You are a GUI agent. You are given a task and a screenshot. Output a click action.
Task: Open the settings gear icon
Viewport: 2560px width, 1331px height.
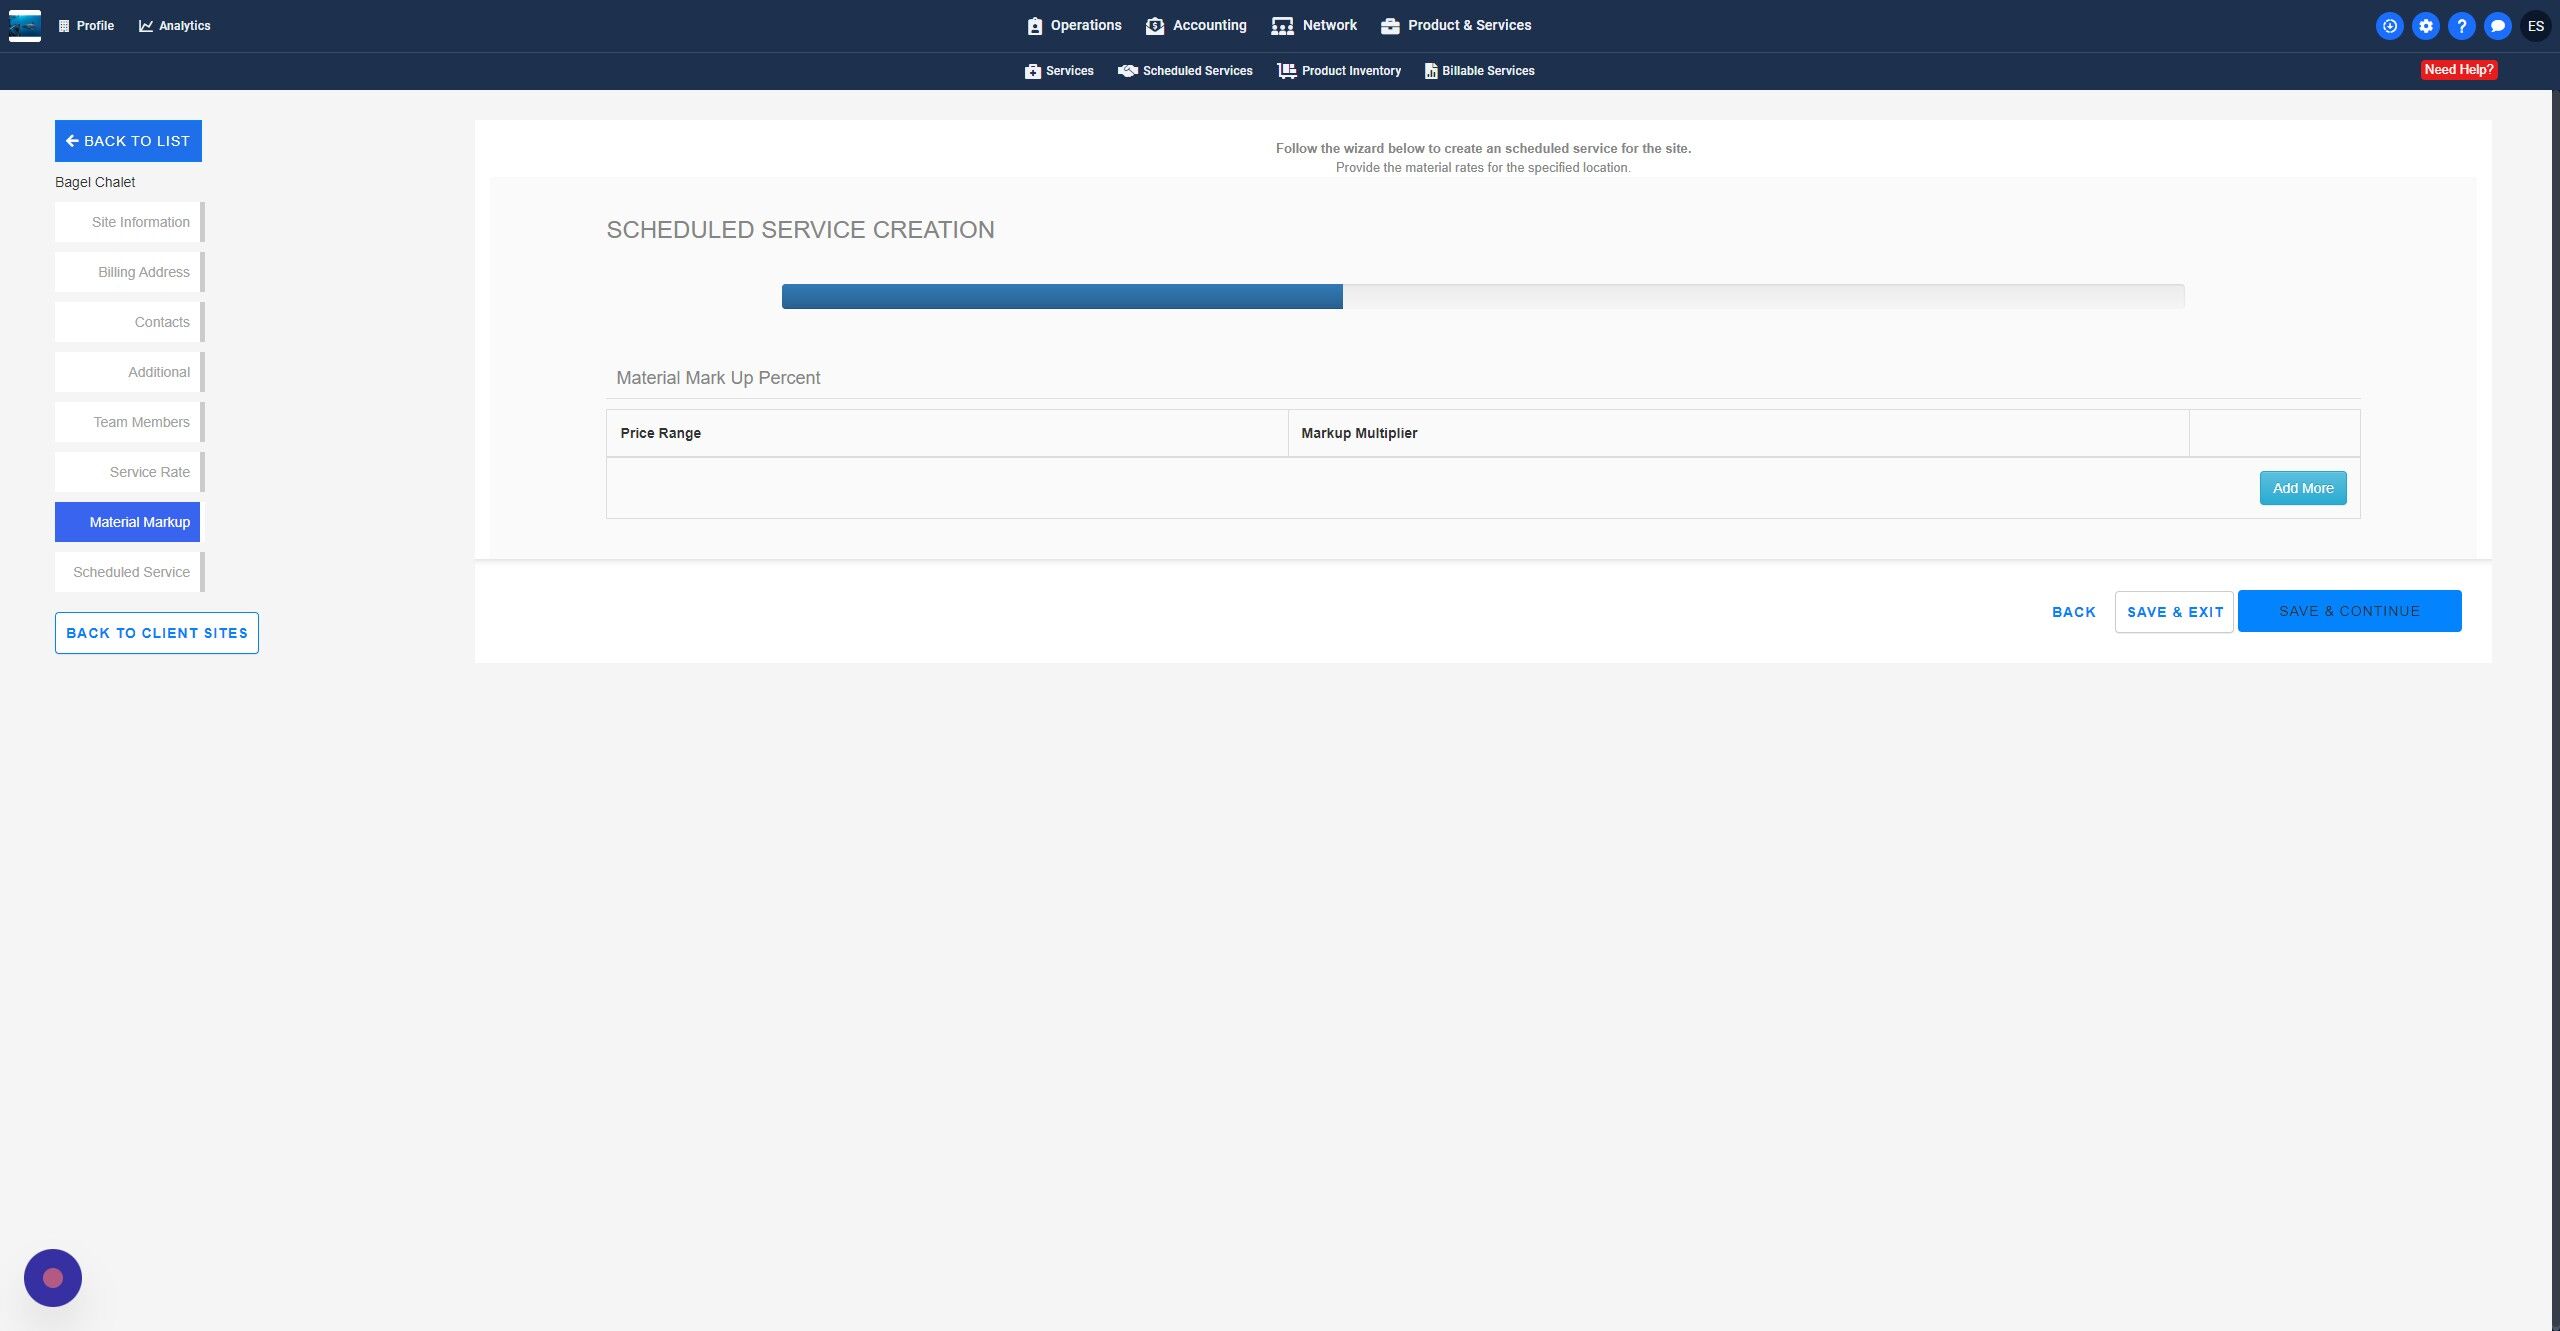pyautogui.click(x=2425, y=26)
